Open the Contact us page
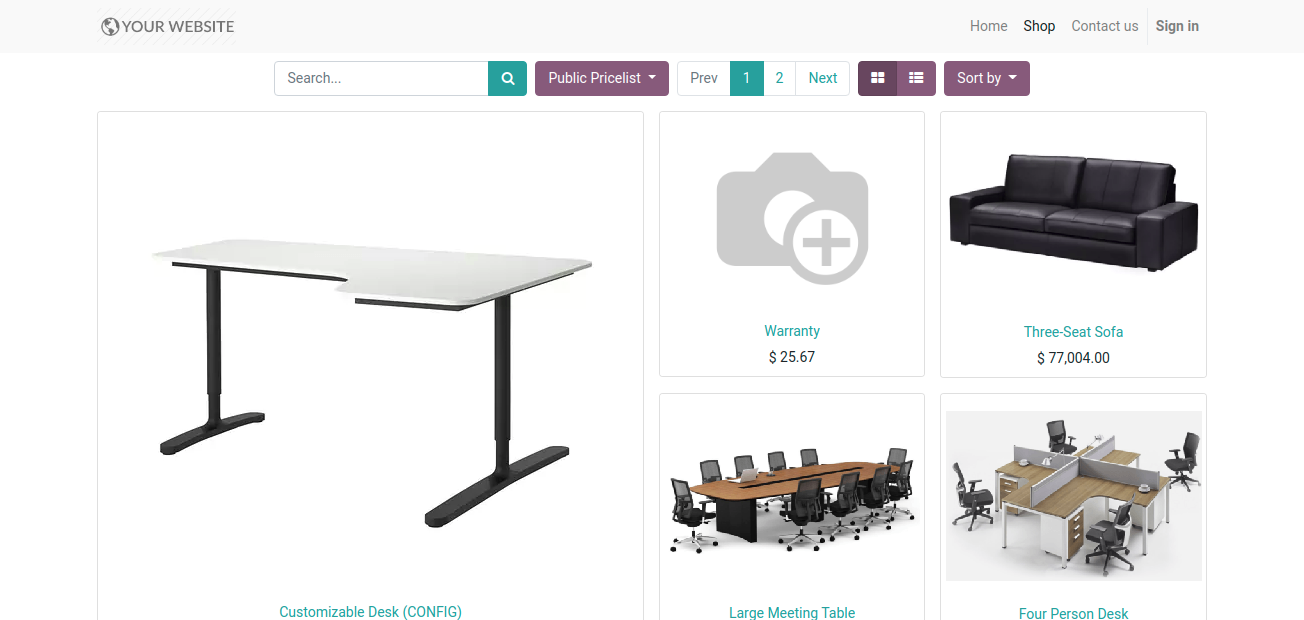This screenshot has height=620, width=1304. [1104, 26]
